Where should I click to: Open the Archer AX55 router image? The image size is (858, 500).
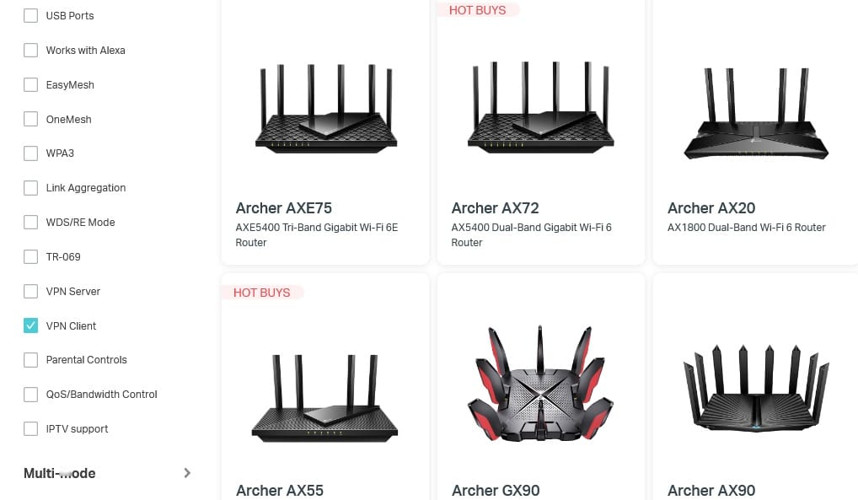[x=325, y=398]
